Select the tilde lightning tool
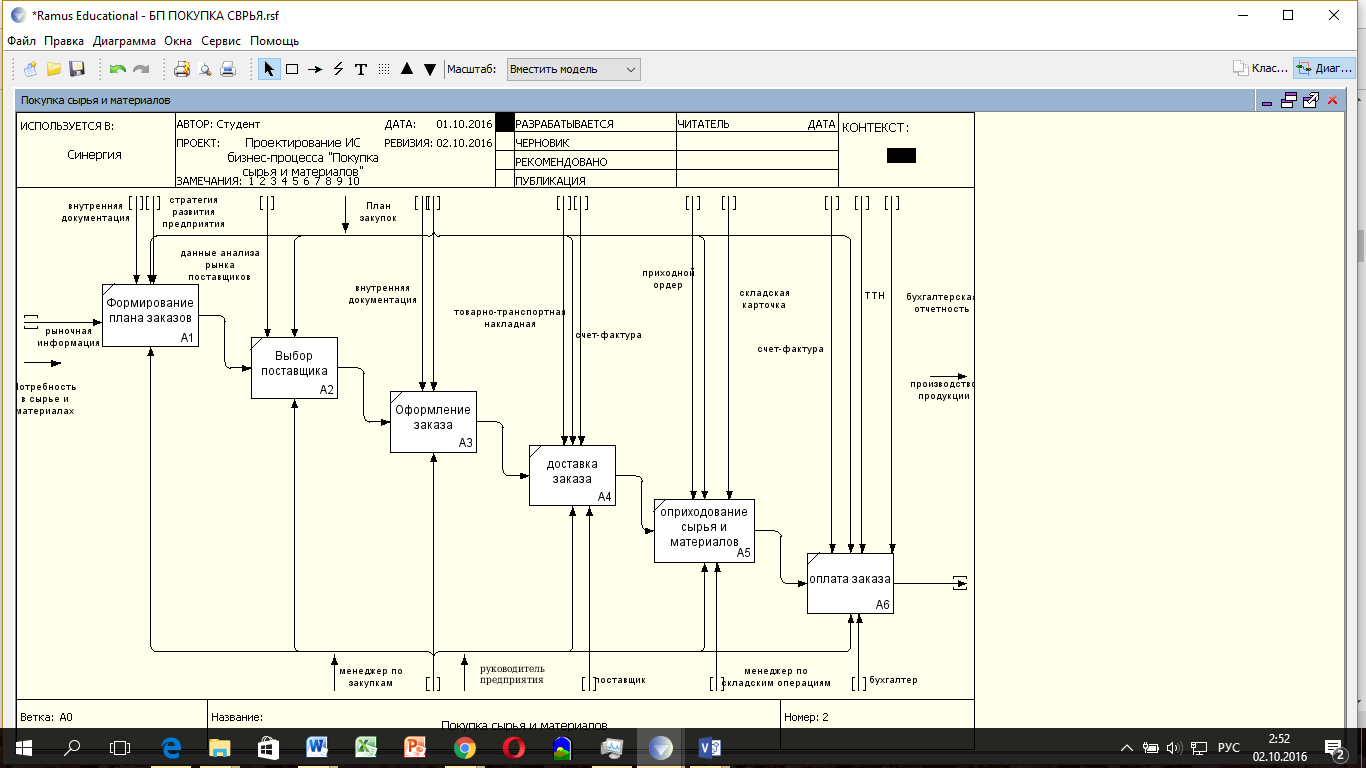 click(338, 69)
